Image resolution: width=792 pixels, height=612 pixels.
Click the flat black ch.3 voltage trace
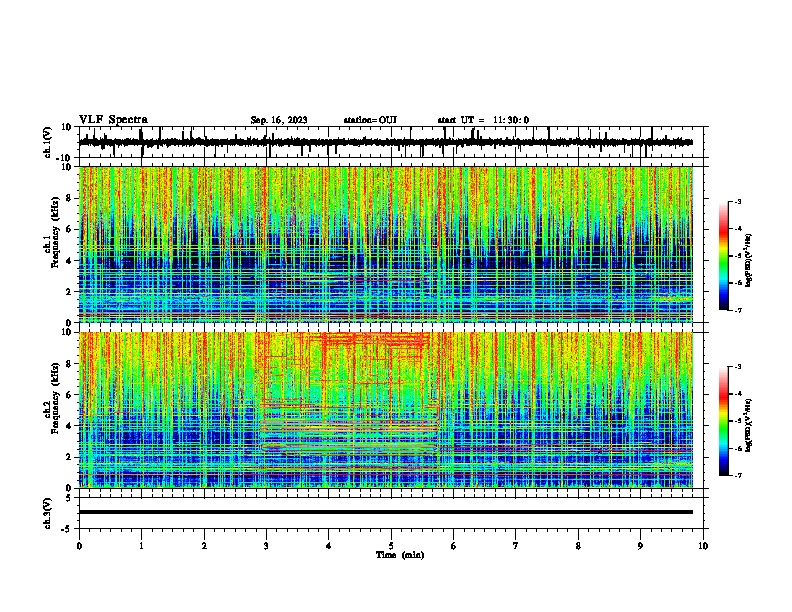386,512
